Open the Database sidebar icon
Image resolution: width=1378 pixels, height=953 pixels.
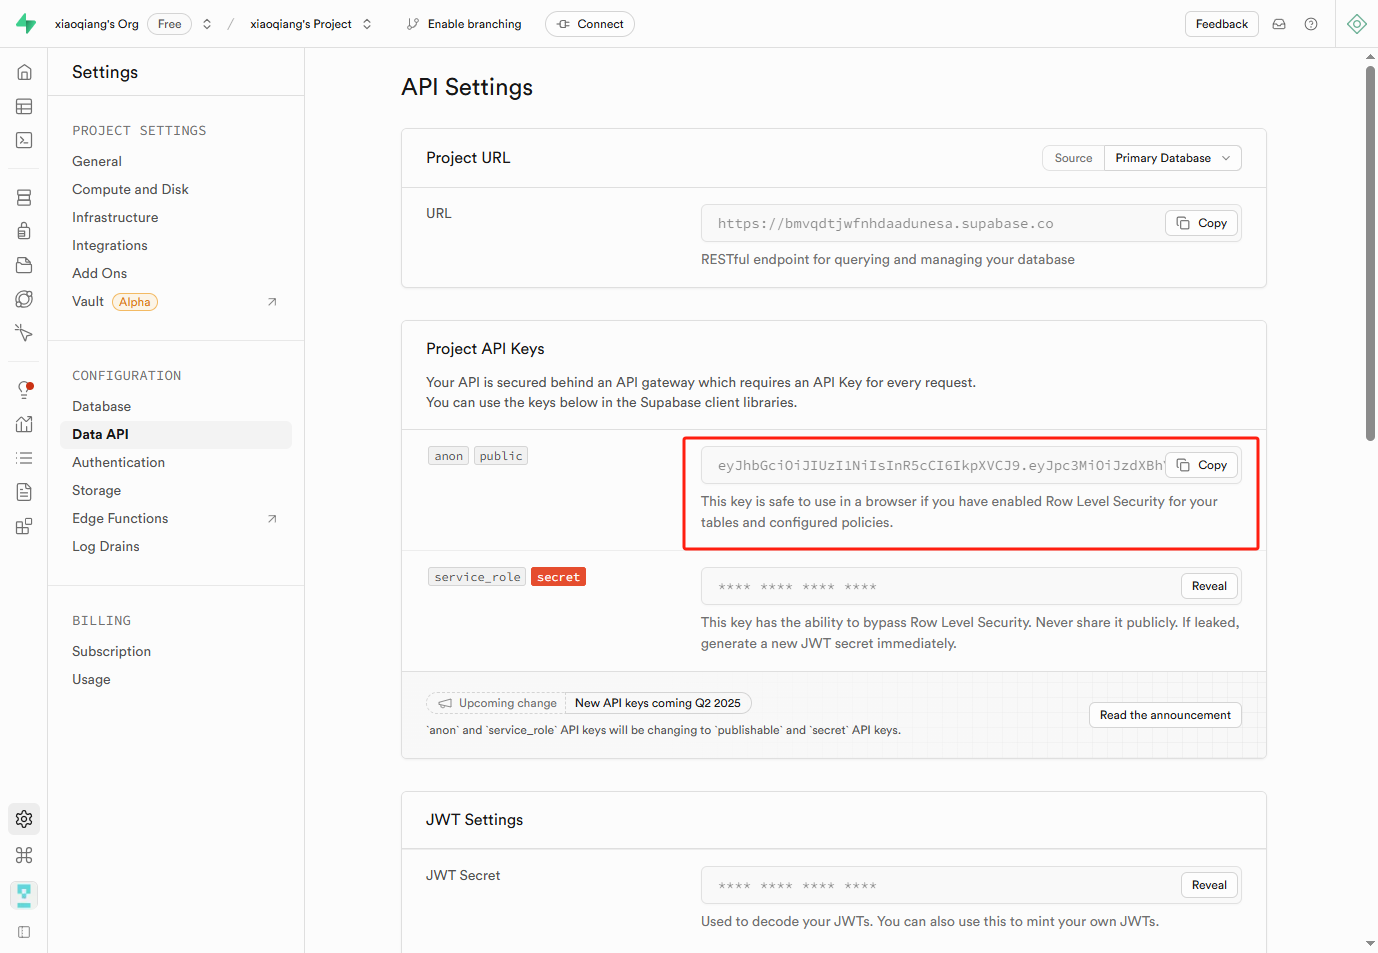[24, 197]
